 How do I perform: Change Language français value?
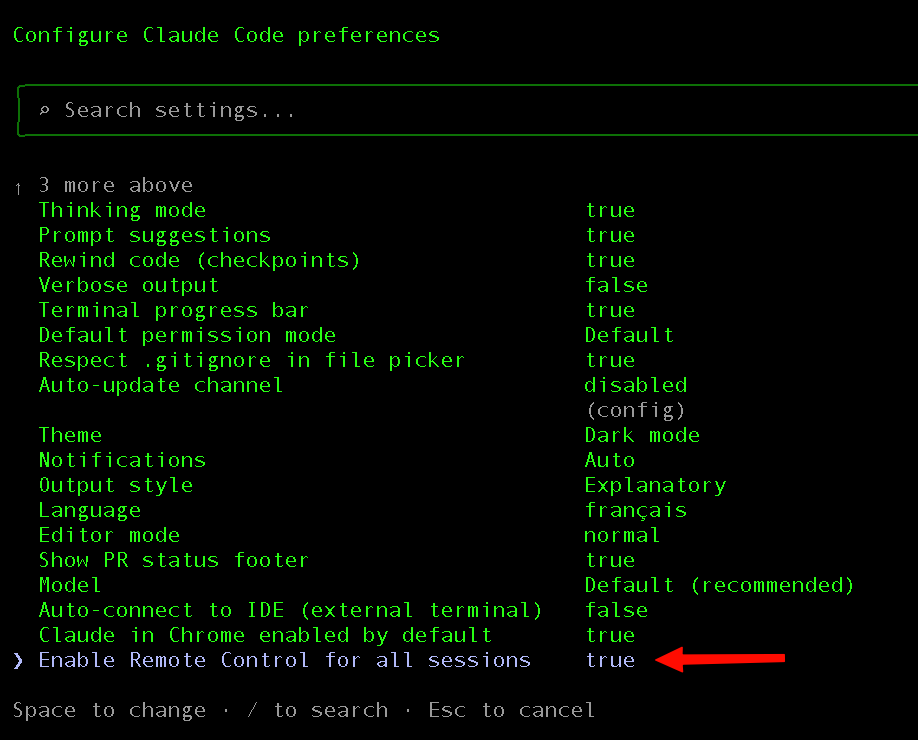click(x=636, y=510)
